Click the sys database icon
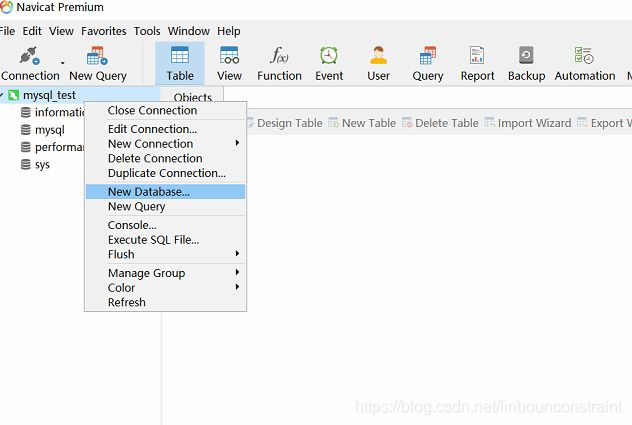 (x=25, y=165)
